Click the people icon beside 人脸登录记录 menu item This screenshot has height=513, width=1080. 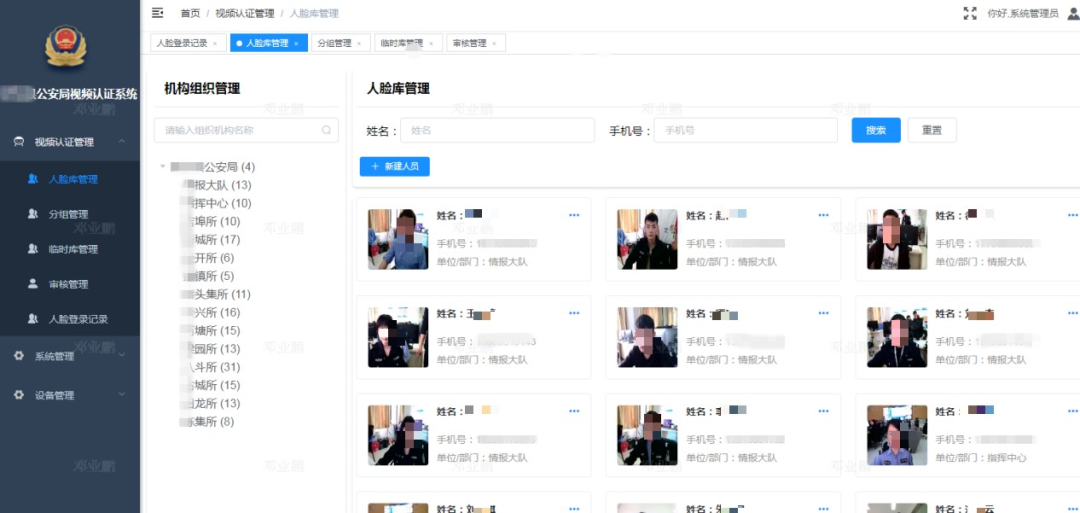[32, 319]
